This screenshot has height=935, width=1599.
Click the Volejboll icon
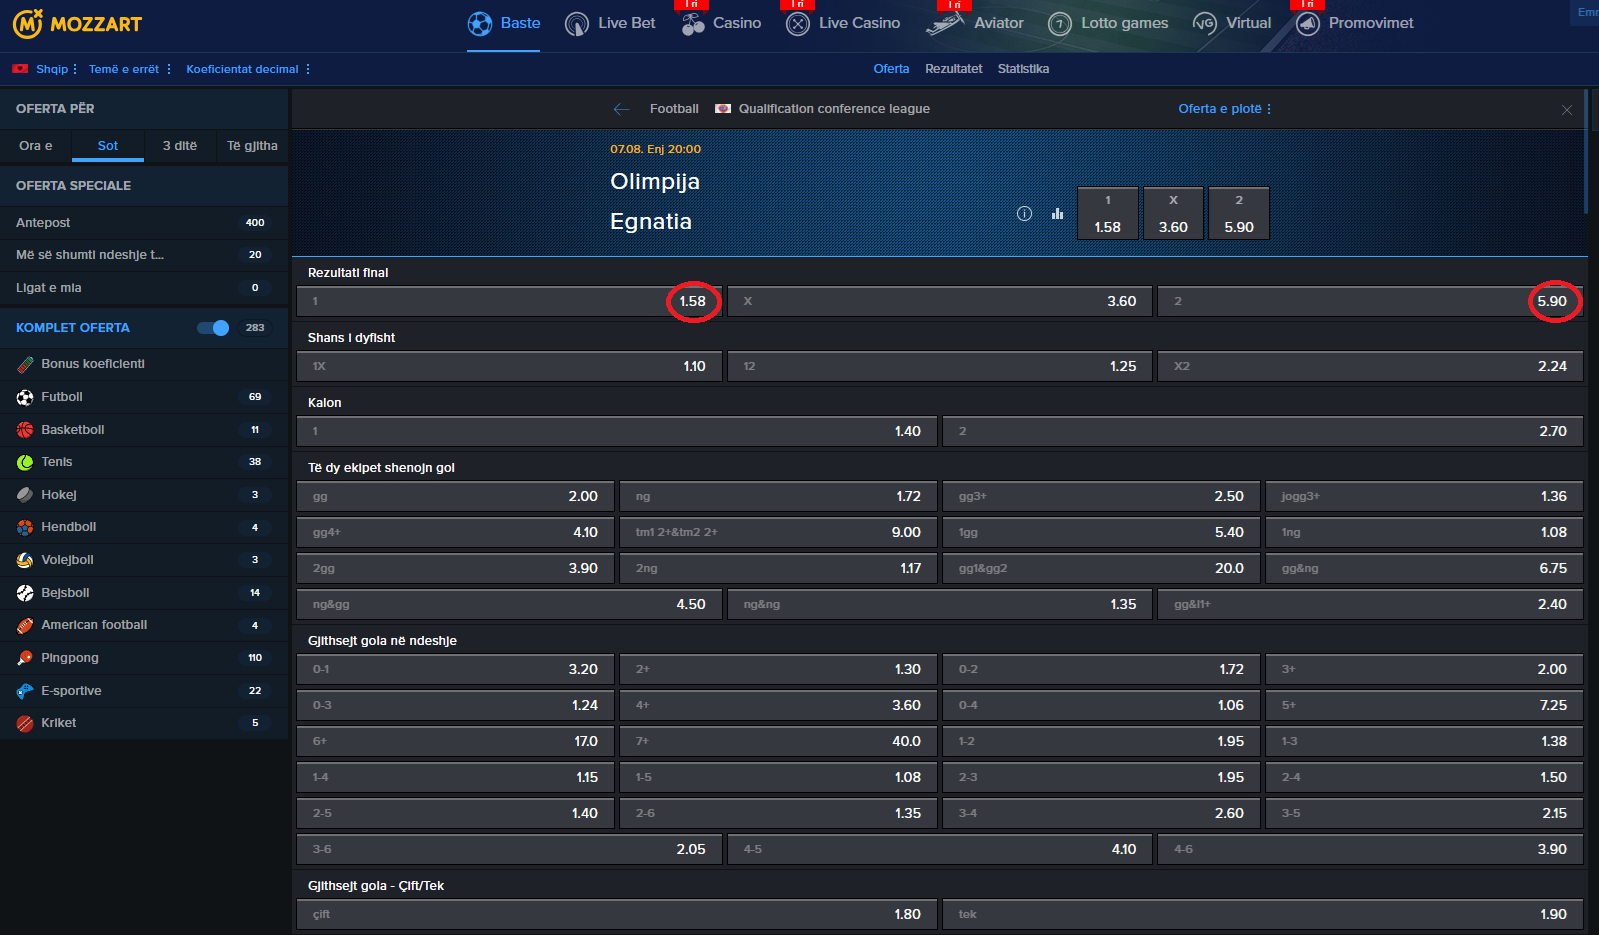(x=25, y=560)
